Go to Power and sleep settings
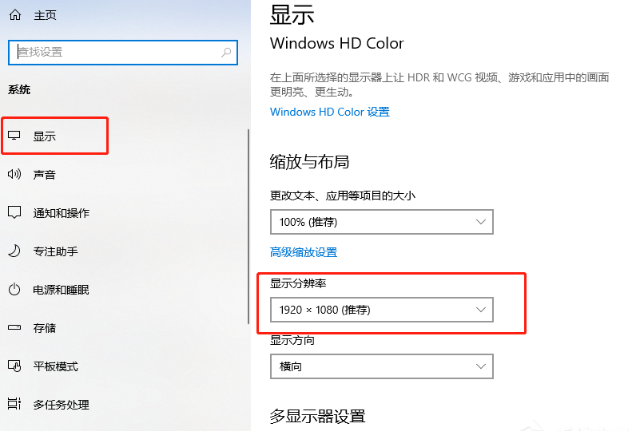The width and height of the screenshot is (629, 431). point(61,290)
